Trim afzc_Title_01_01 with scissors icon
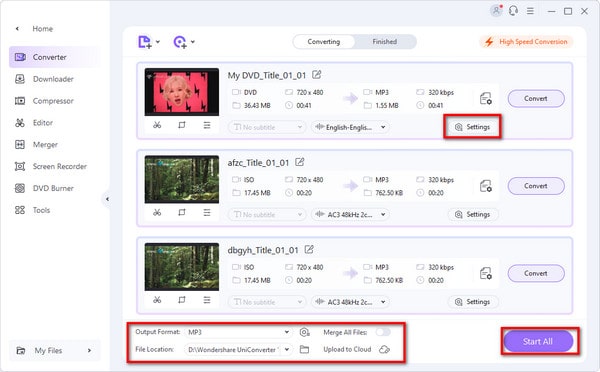Image resolution: width=600 pixels, height=372 pixels. point(157,212)
